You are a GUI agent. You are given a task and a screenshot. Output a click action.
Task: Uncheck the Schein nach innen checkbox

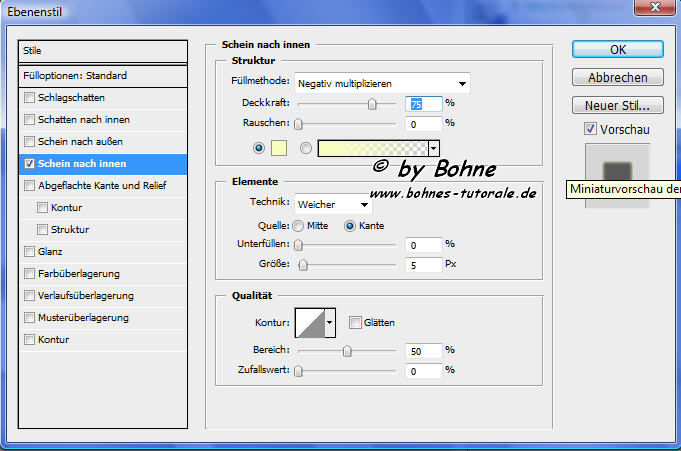(x=29, y=163)
